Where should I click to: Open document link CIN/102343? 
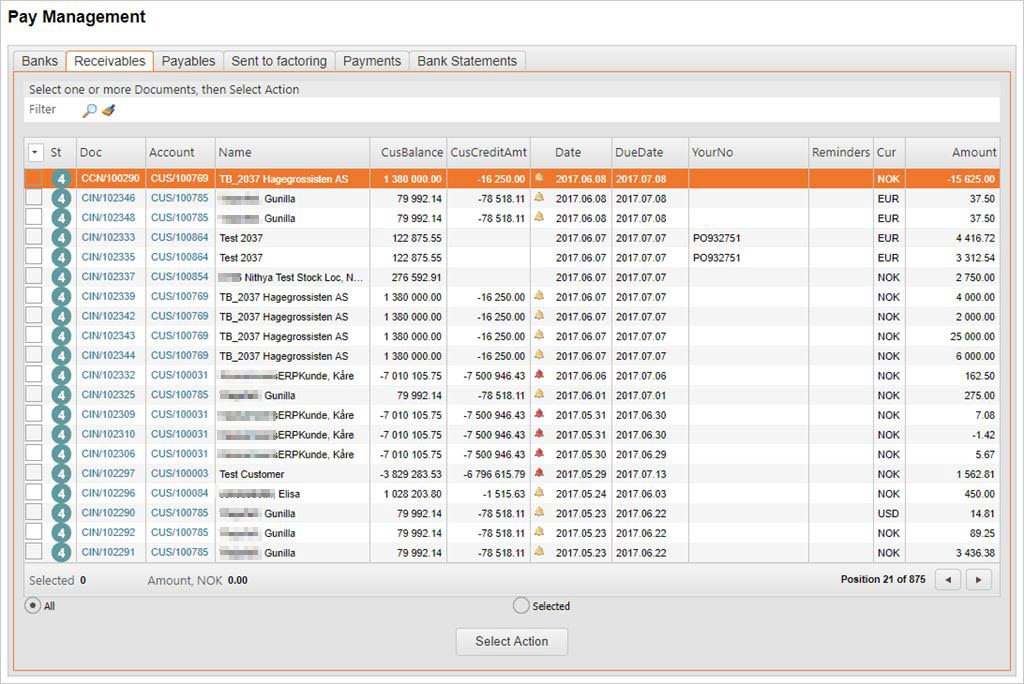coord(108,336)
